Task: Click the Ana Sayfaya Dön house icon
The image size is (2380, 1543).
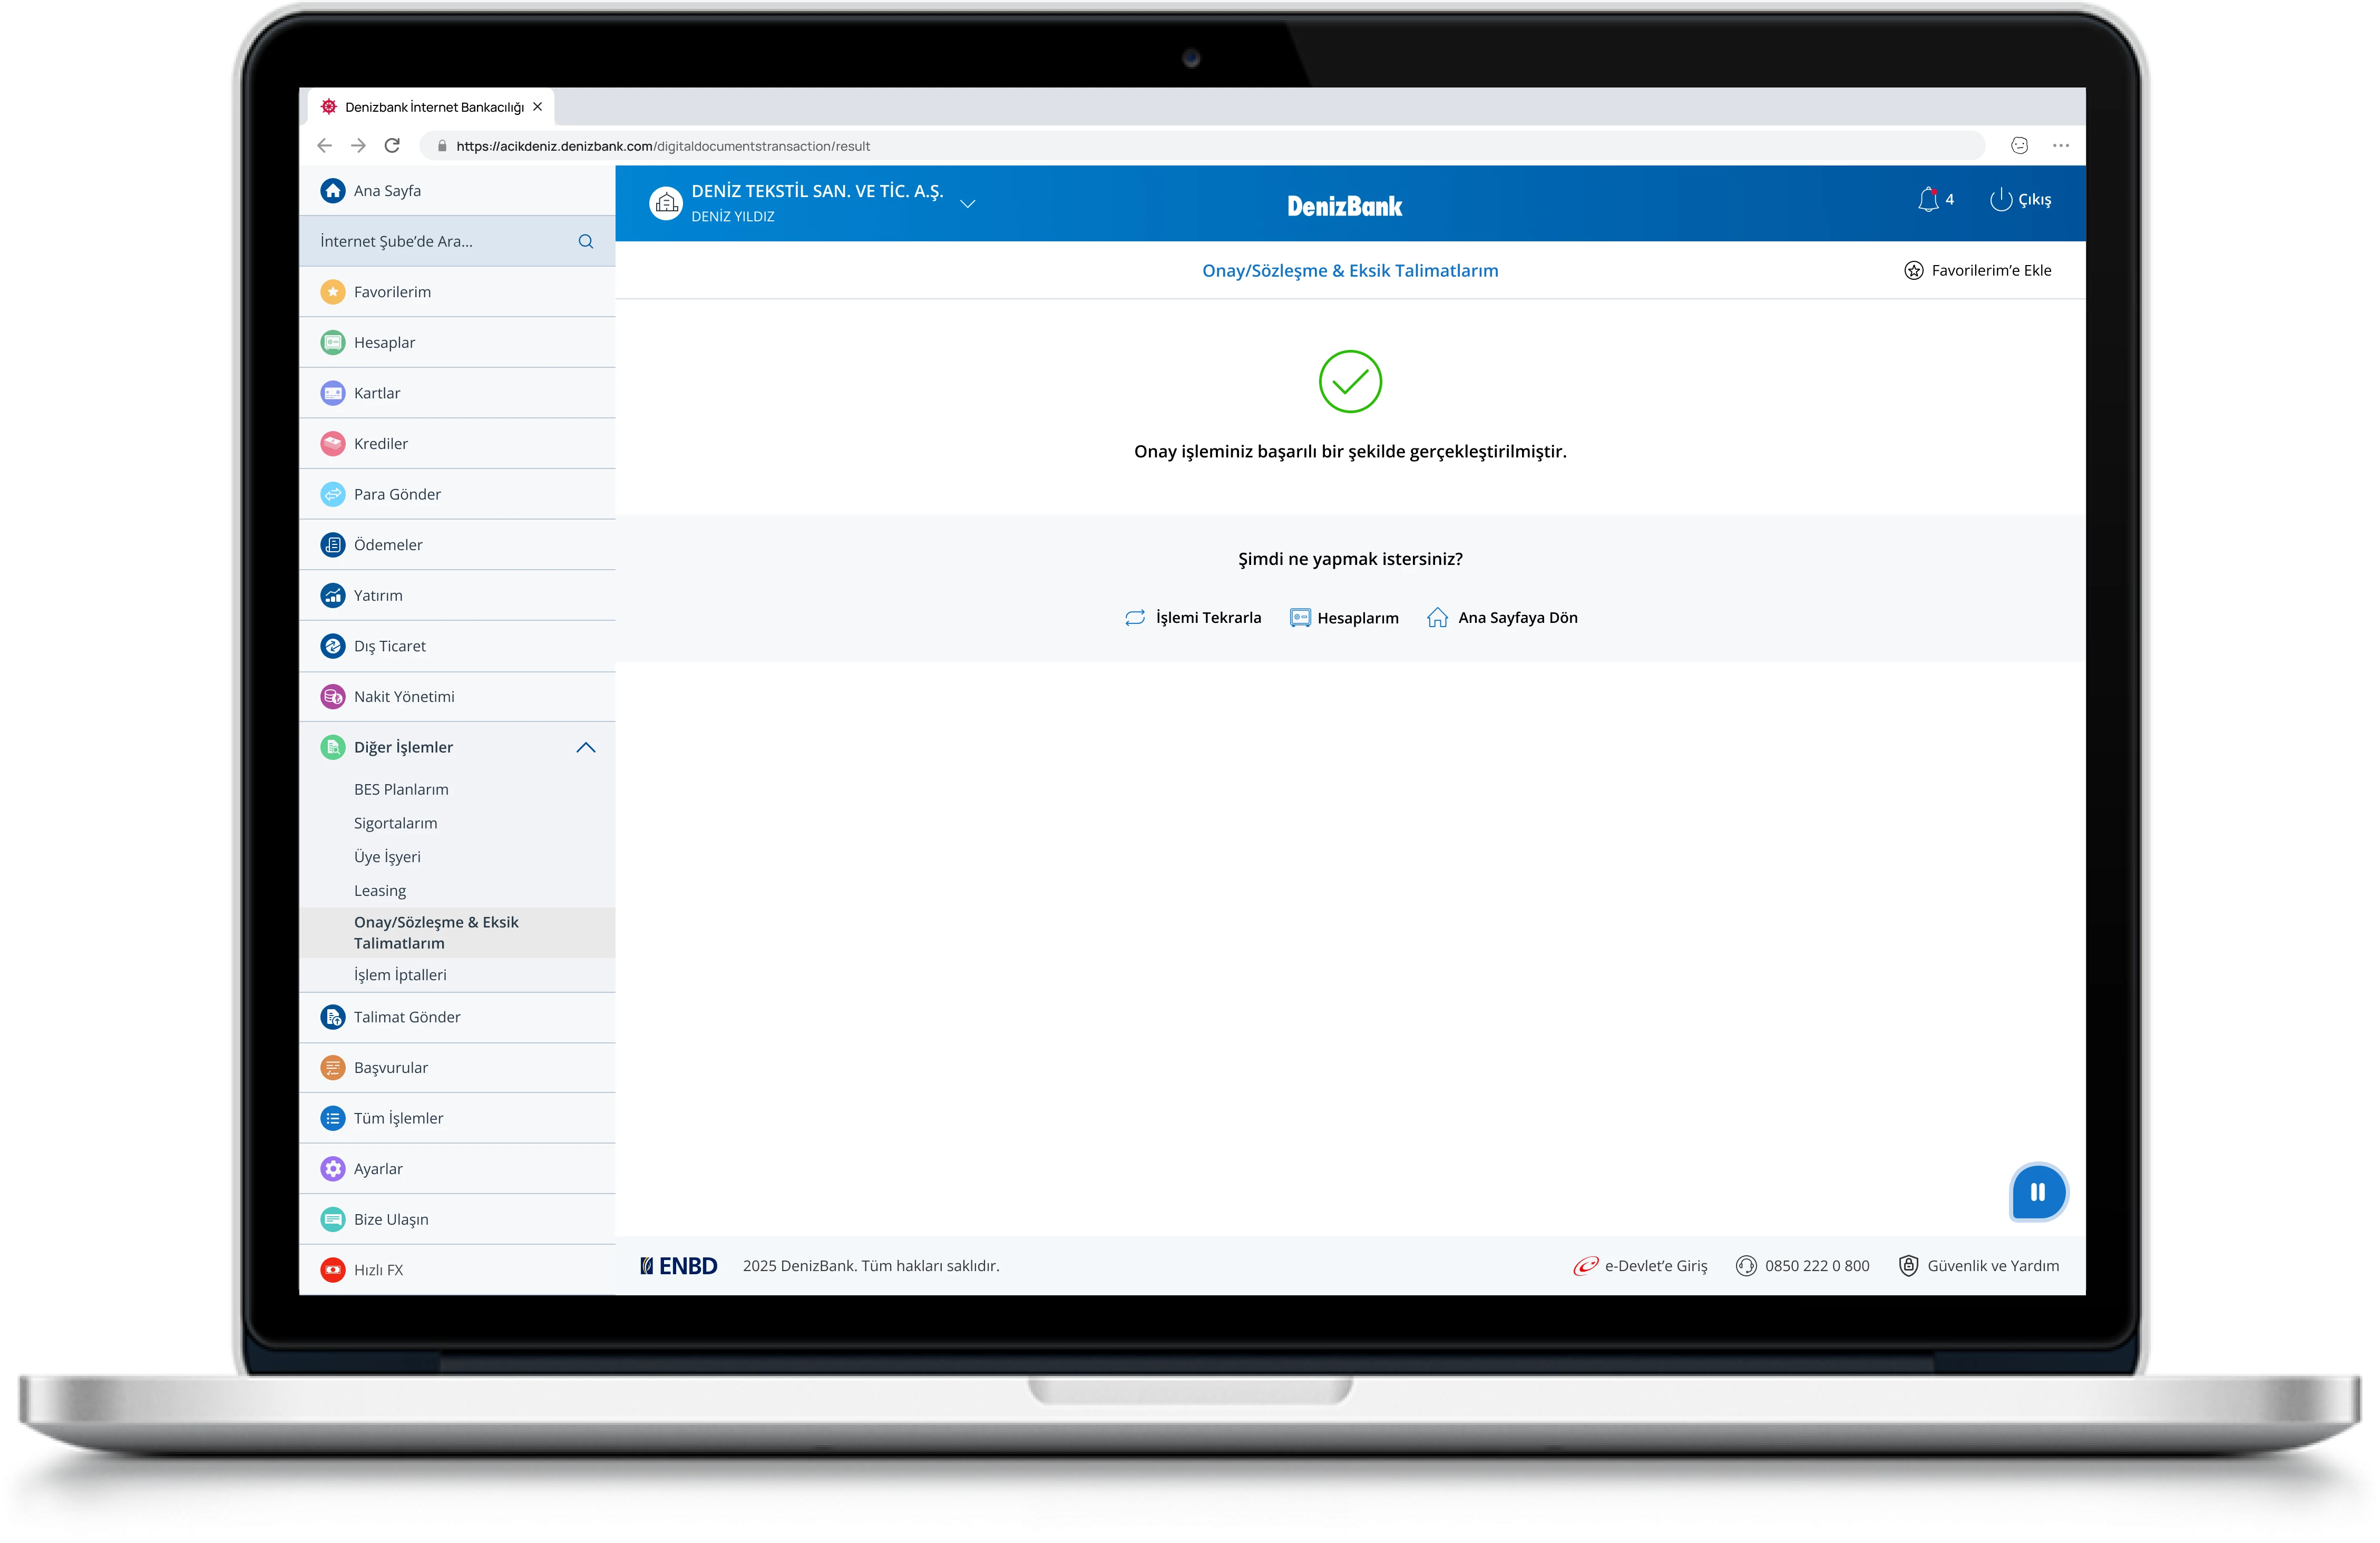Action: tap(1437, 618)
